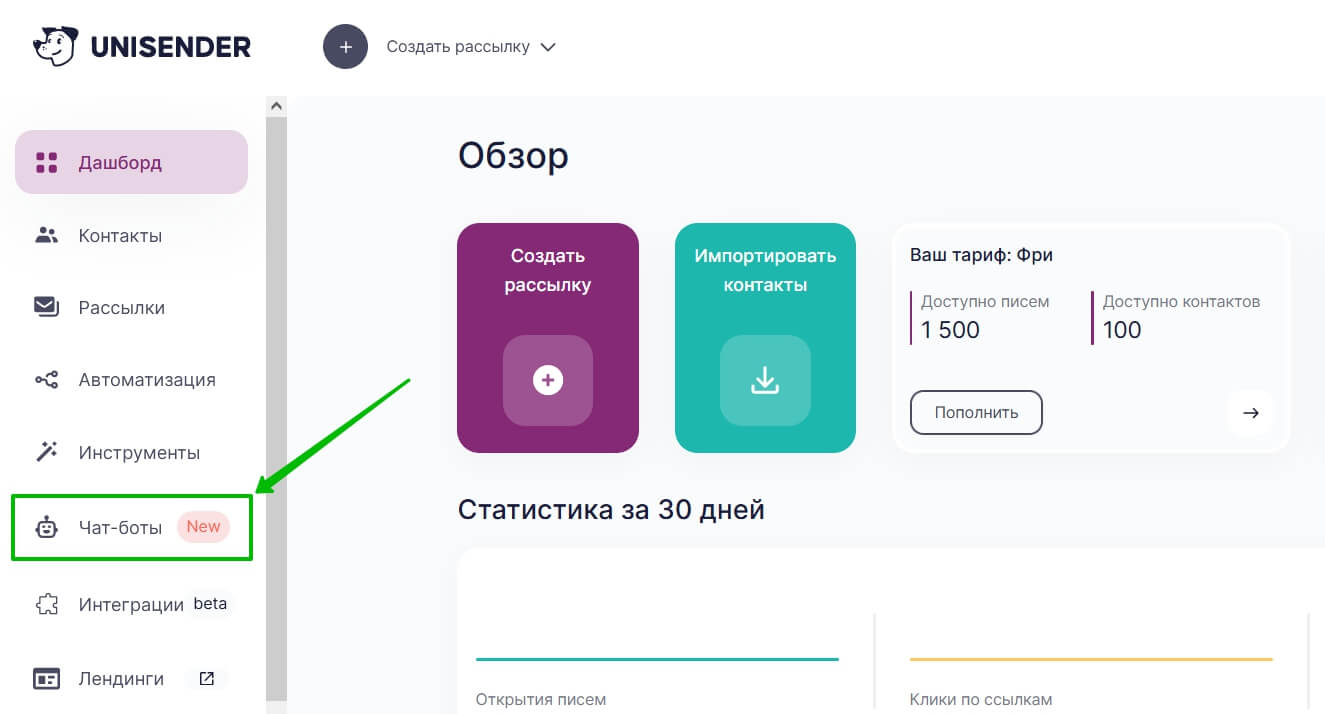Viewport: 1325px width, 714px height.
Task: Open Интеграции via the puzzle piece icon
Action: pos(45,603)
